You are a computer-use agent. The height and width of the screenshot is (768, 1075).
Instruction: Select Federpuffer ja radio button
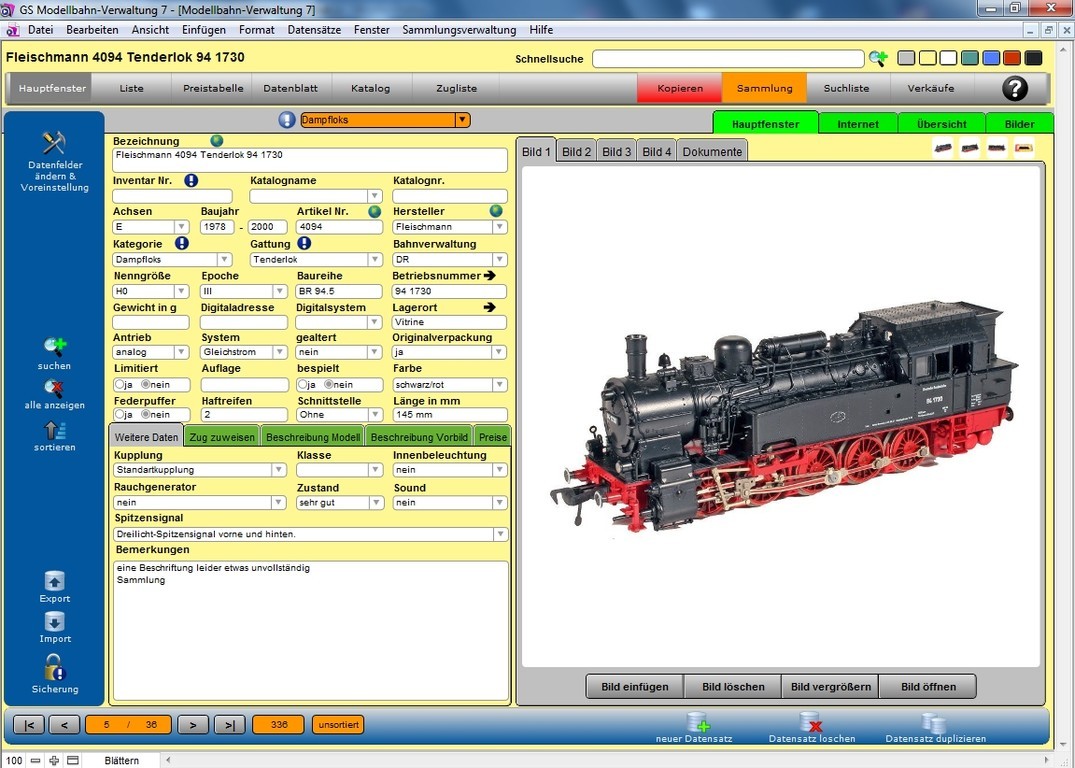[x=119, y=414]
